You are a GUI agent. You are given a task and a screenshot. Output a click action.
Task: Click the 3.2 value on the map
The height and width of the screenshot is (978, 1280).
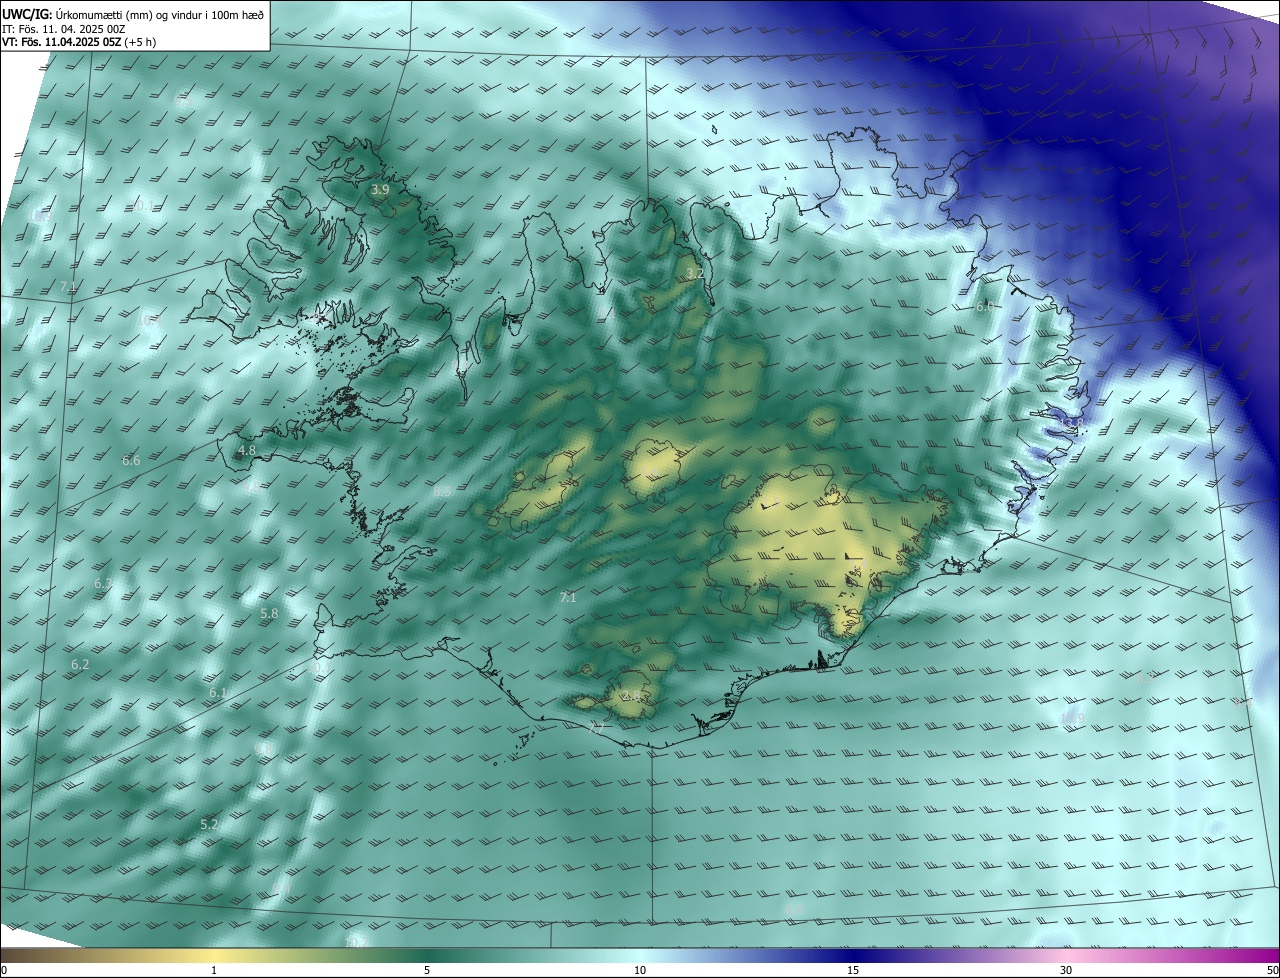(695, 273)
